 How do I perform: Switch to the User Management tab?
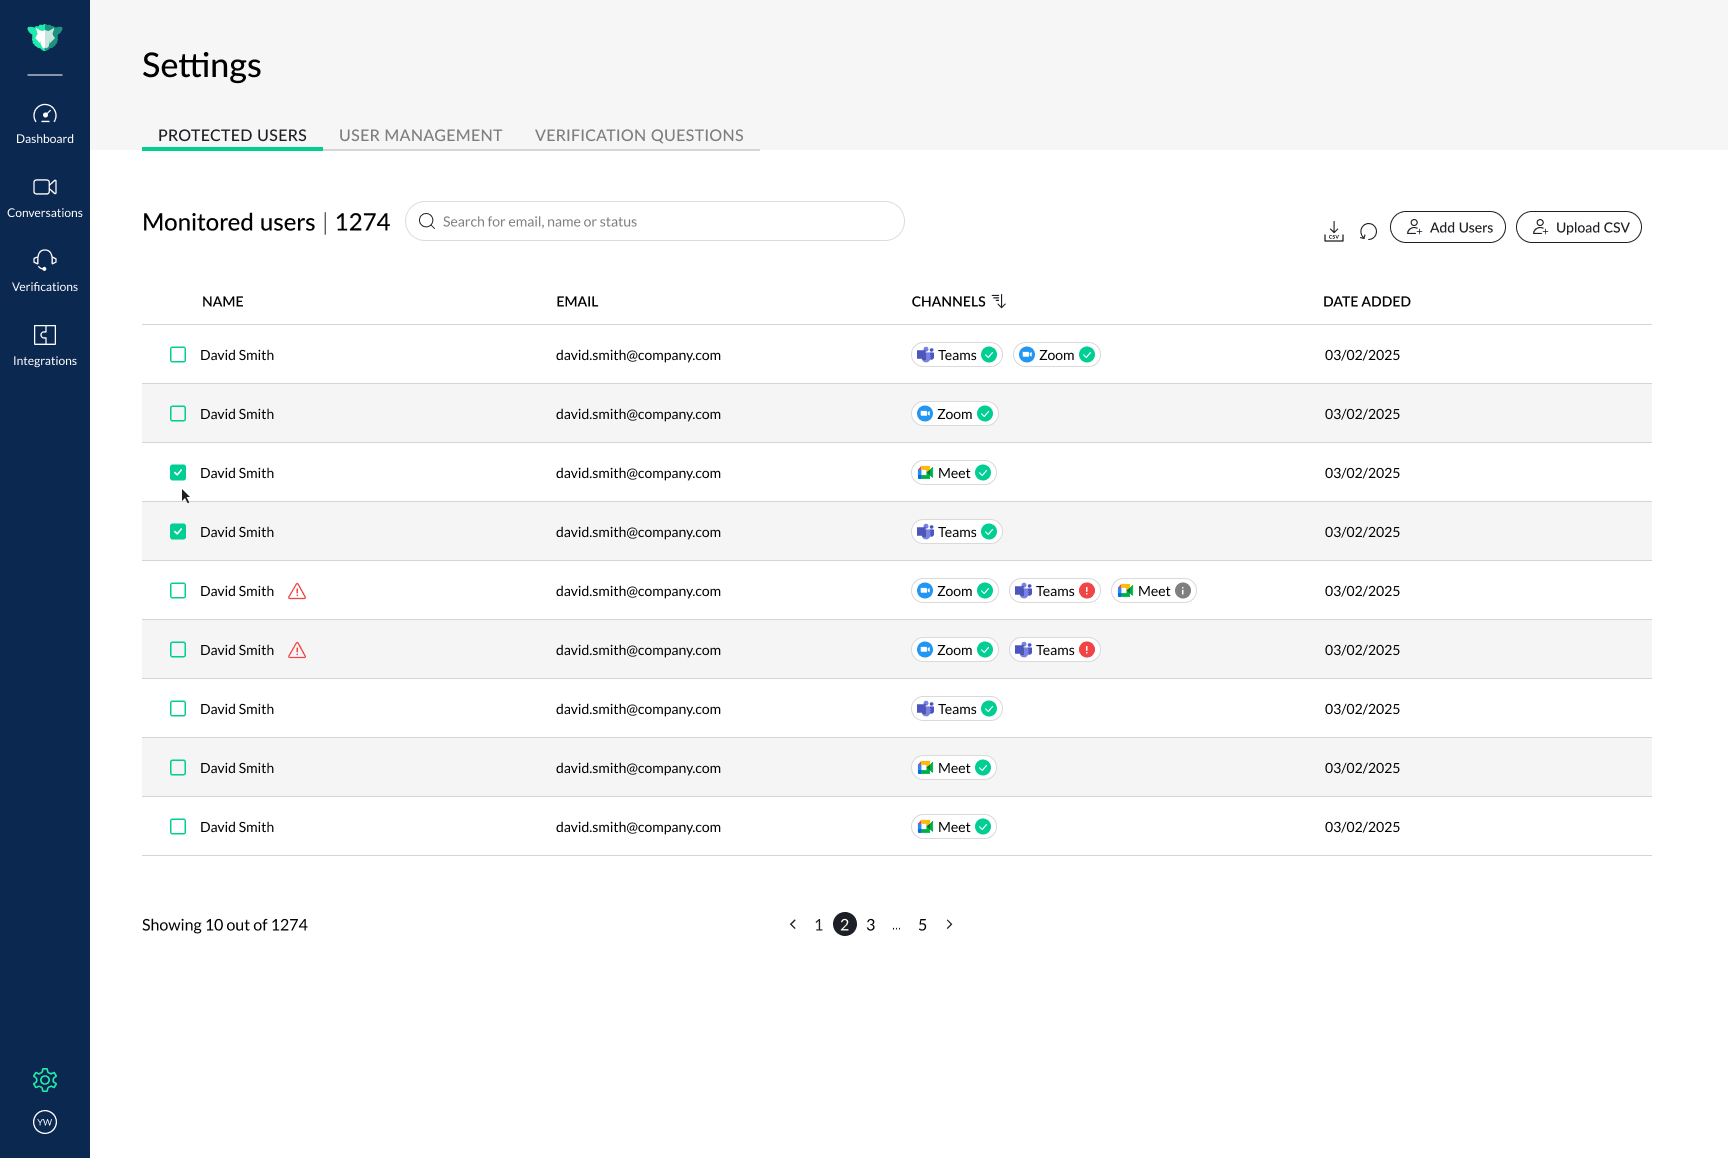tap(420, 135)
